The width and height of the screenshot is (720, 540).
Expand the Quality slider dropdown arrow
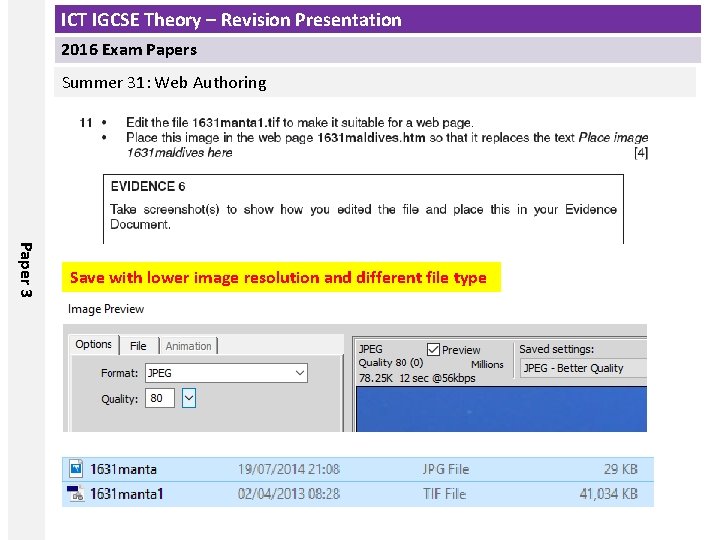189,398
